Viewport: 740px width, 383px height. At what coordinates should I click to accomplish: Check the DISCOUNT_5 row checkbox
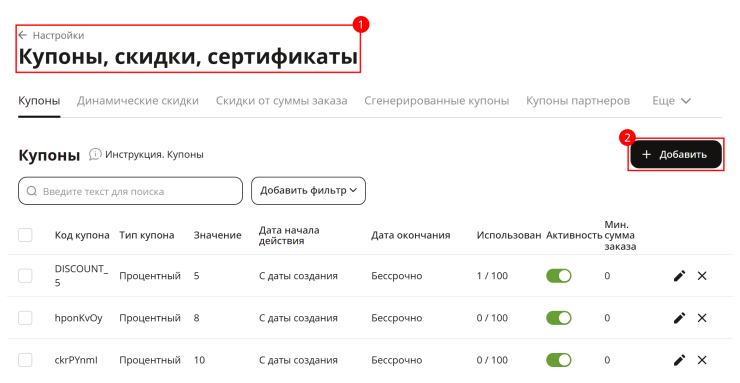(x=25, y=276)
